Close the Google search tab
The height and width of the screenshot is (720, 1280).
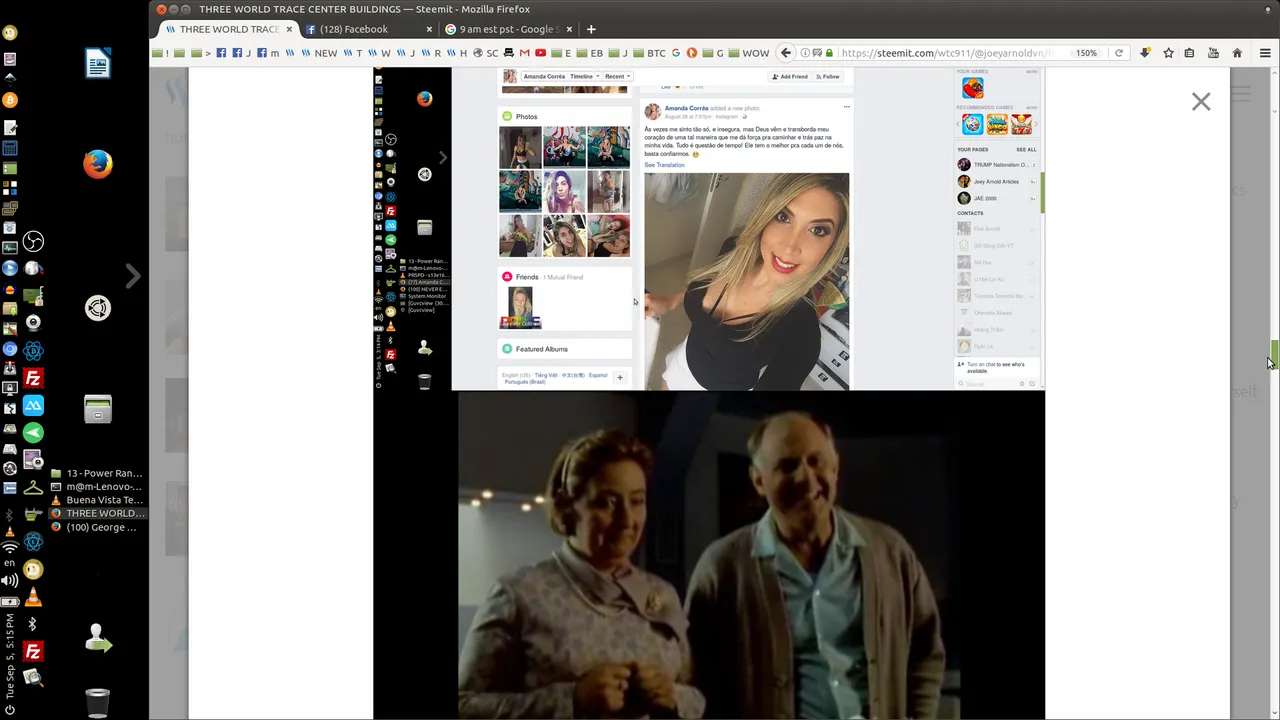pyautogui.click(x=569, y=29)
